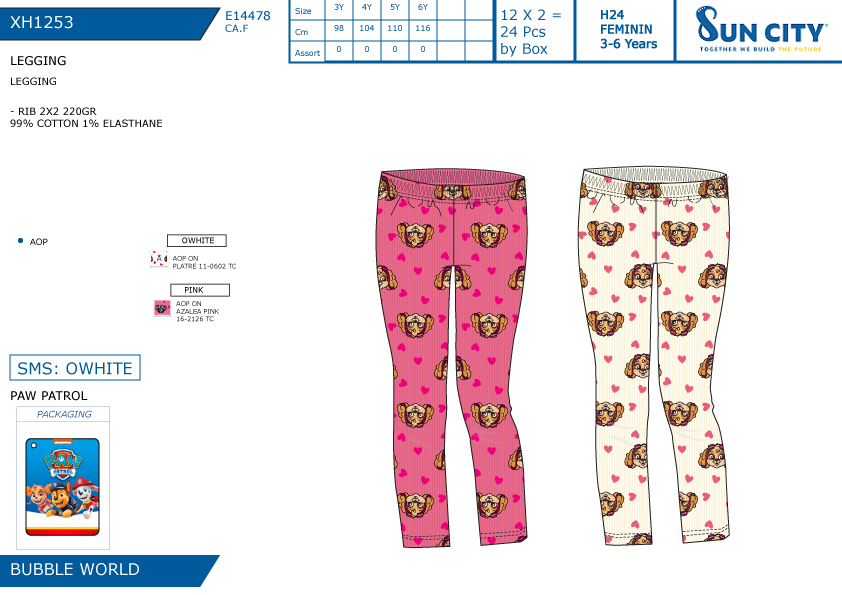Select the Paw Patrol packaging thumbnail
The width and height of the screenshot is (842, 595).
pos(63,487)
